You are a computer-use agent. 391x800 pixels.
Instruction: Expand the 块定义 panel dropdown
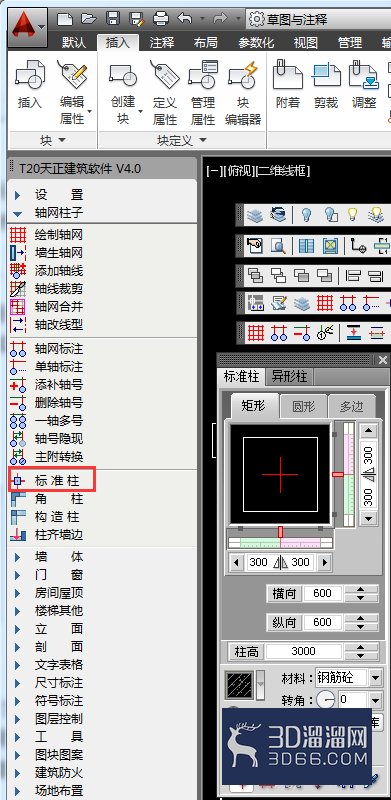182,140
